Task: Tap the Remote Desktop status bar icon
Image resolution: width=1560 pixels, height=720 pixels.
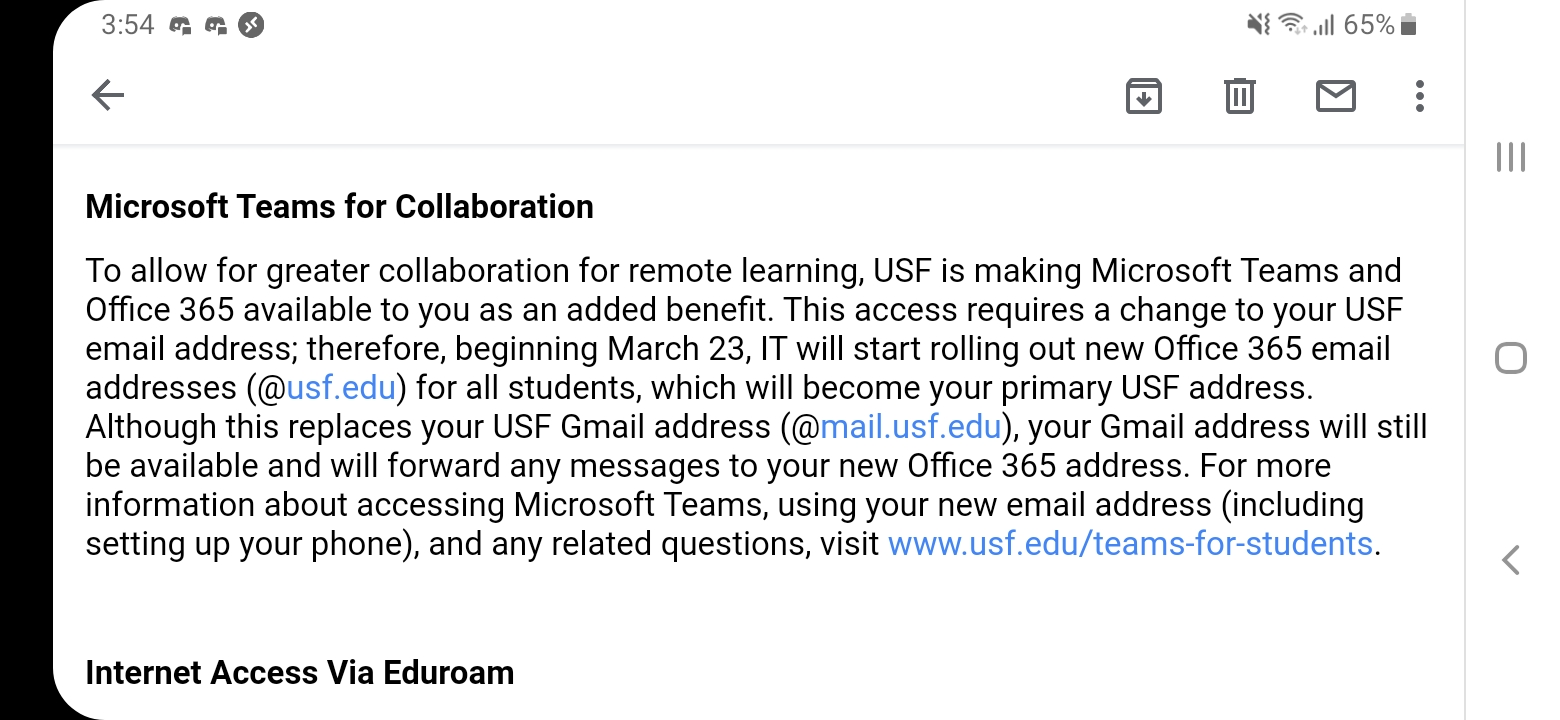Action: coord(251,25)
